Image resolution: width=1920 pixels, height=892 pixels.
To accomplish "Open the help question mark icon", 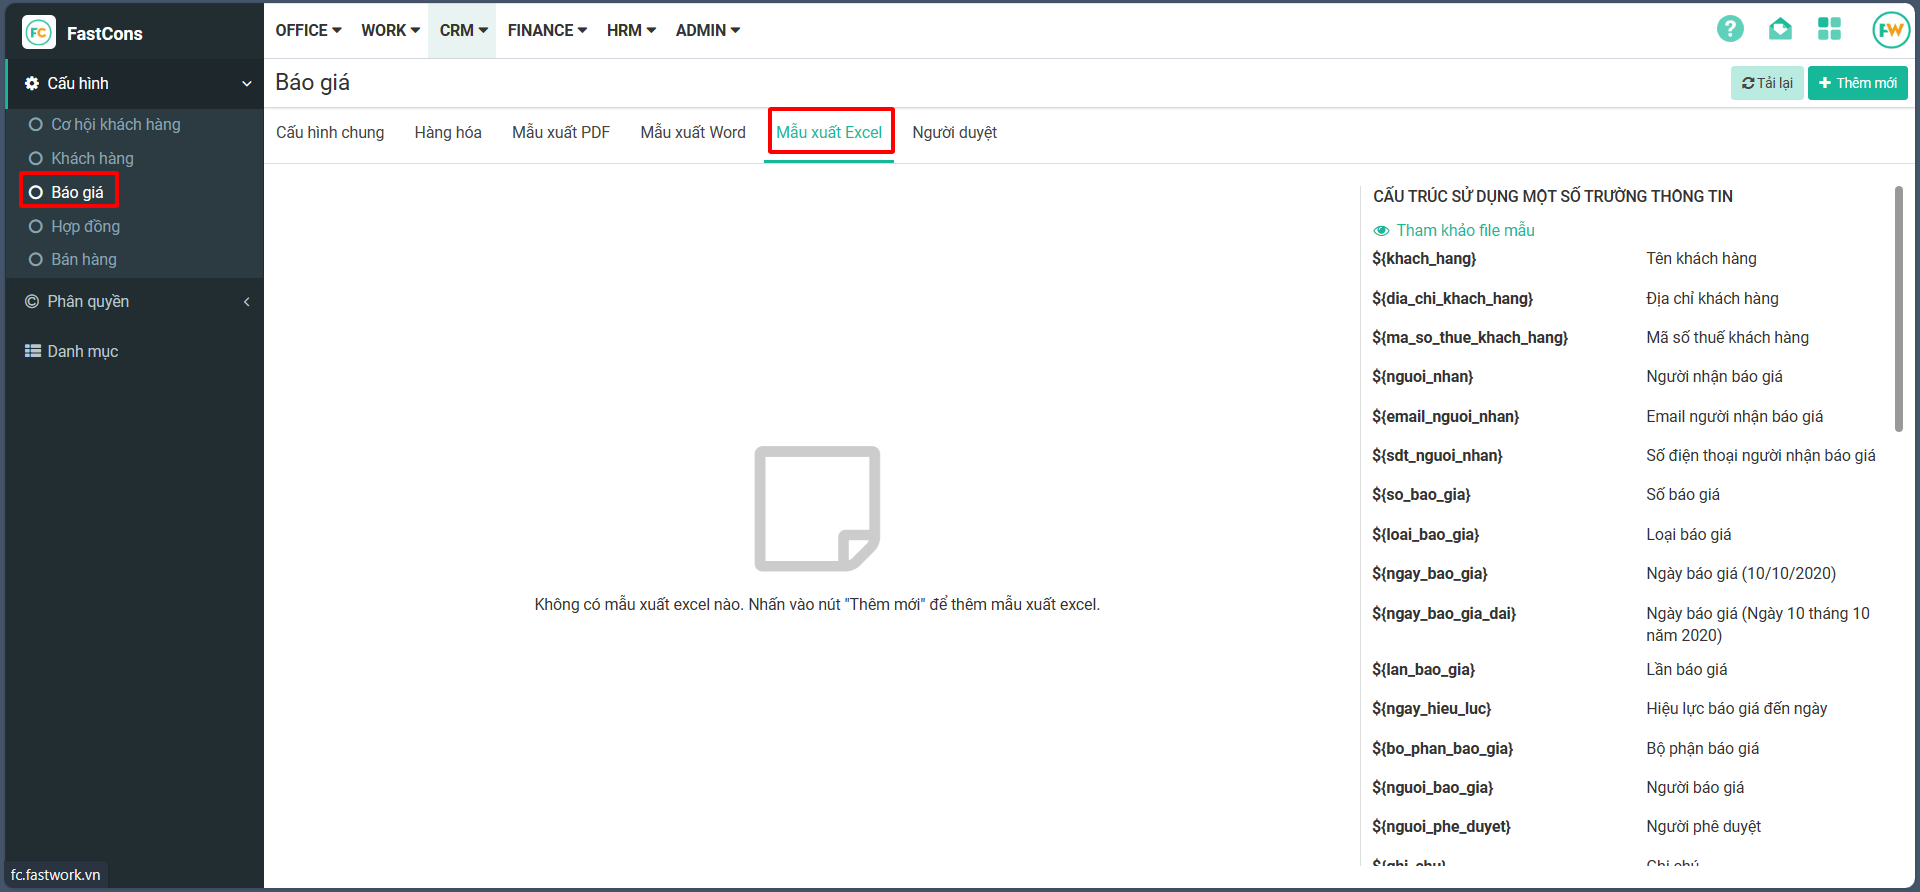I will pos(1730,29).
